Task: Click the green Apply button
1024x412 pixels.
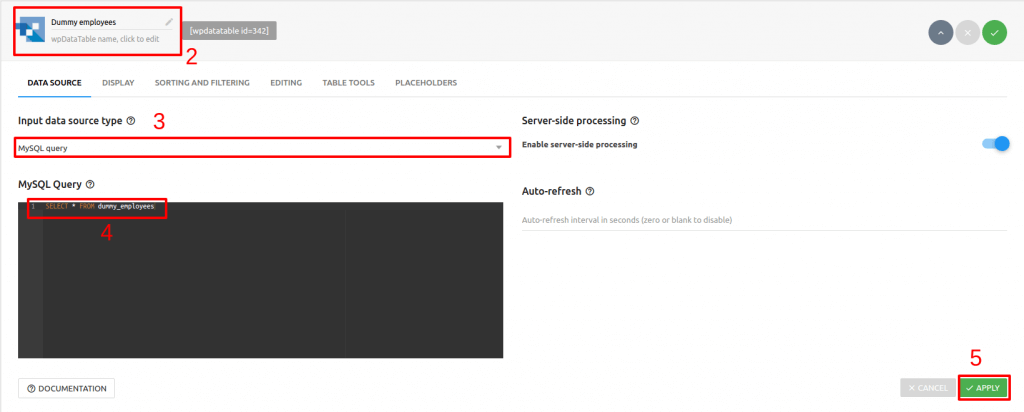Action: click(x=984, y=388)
